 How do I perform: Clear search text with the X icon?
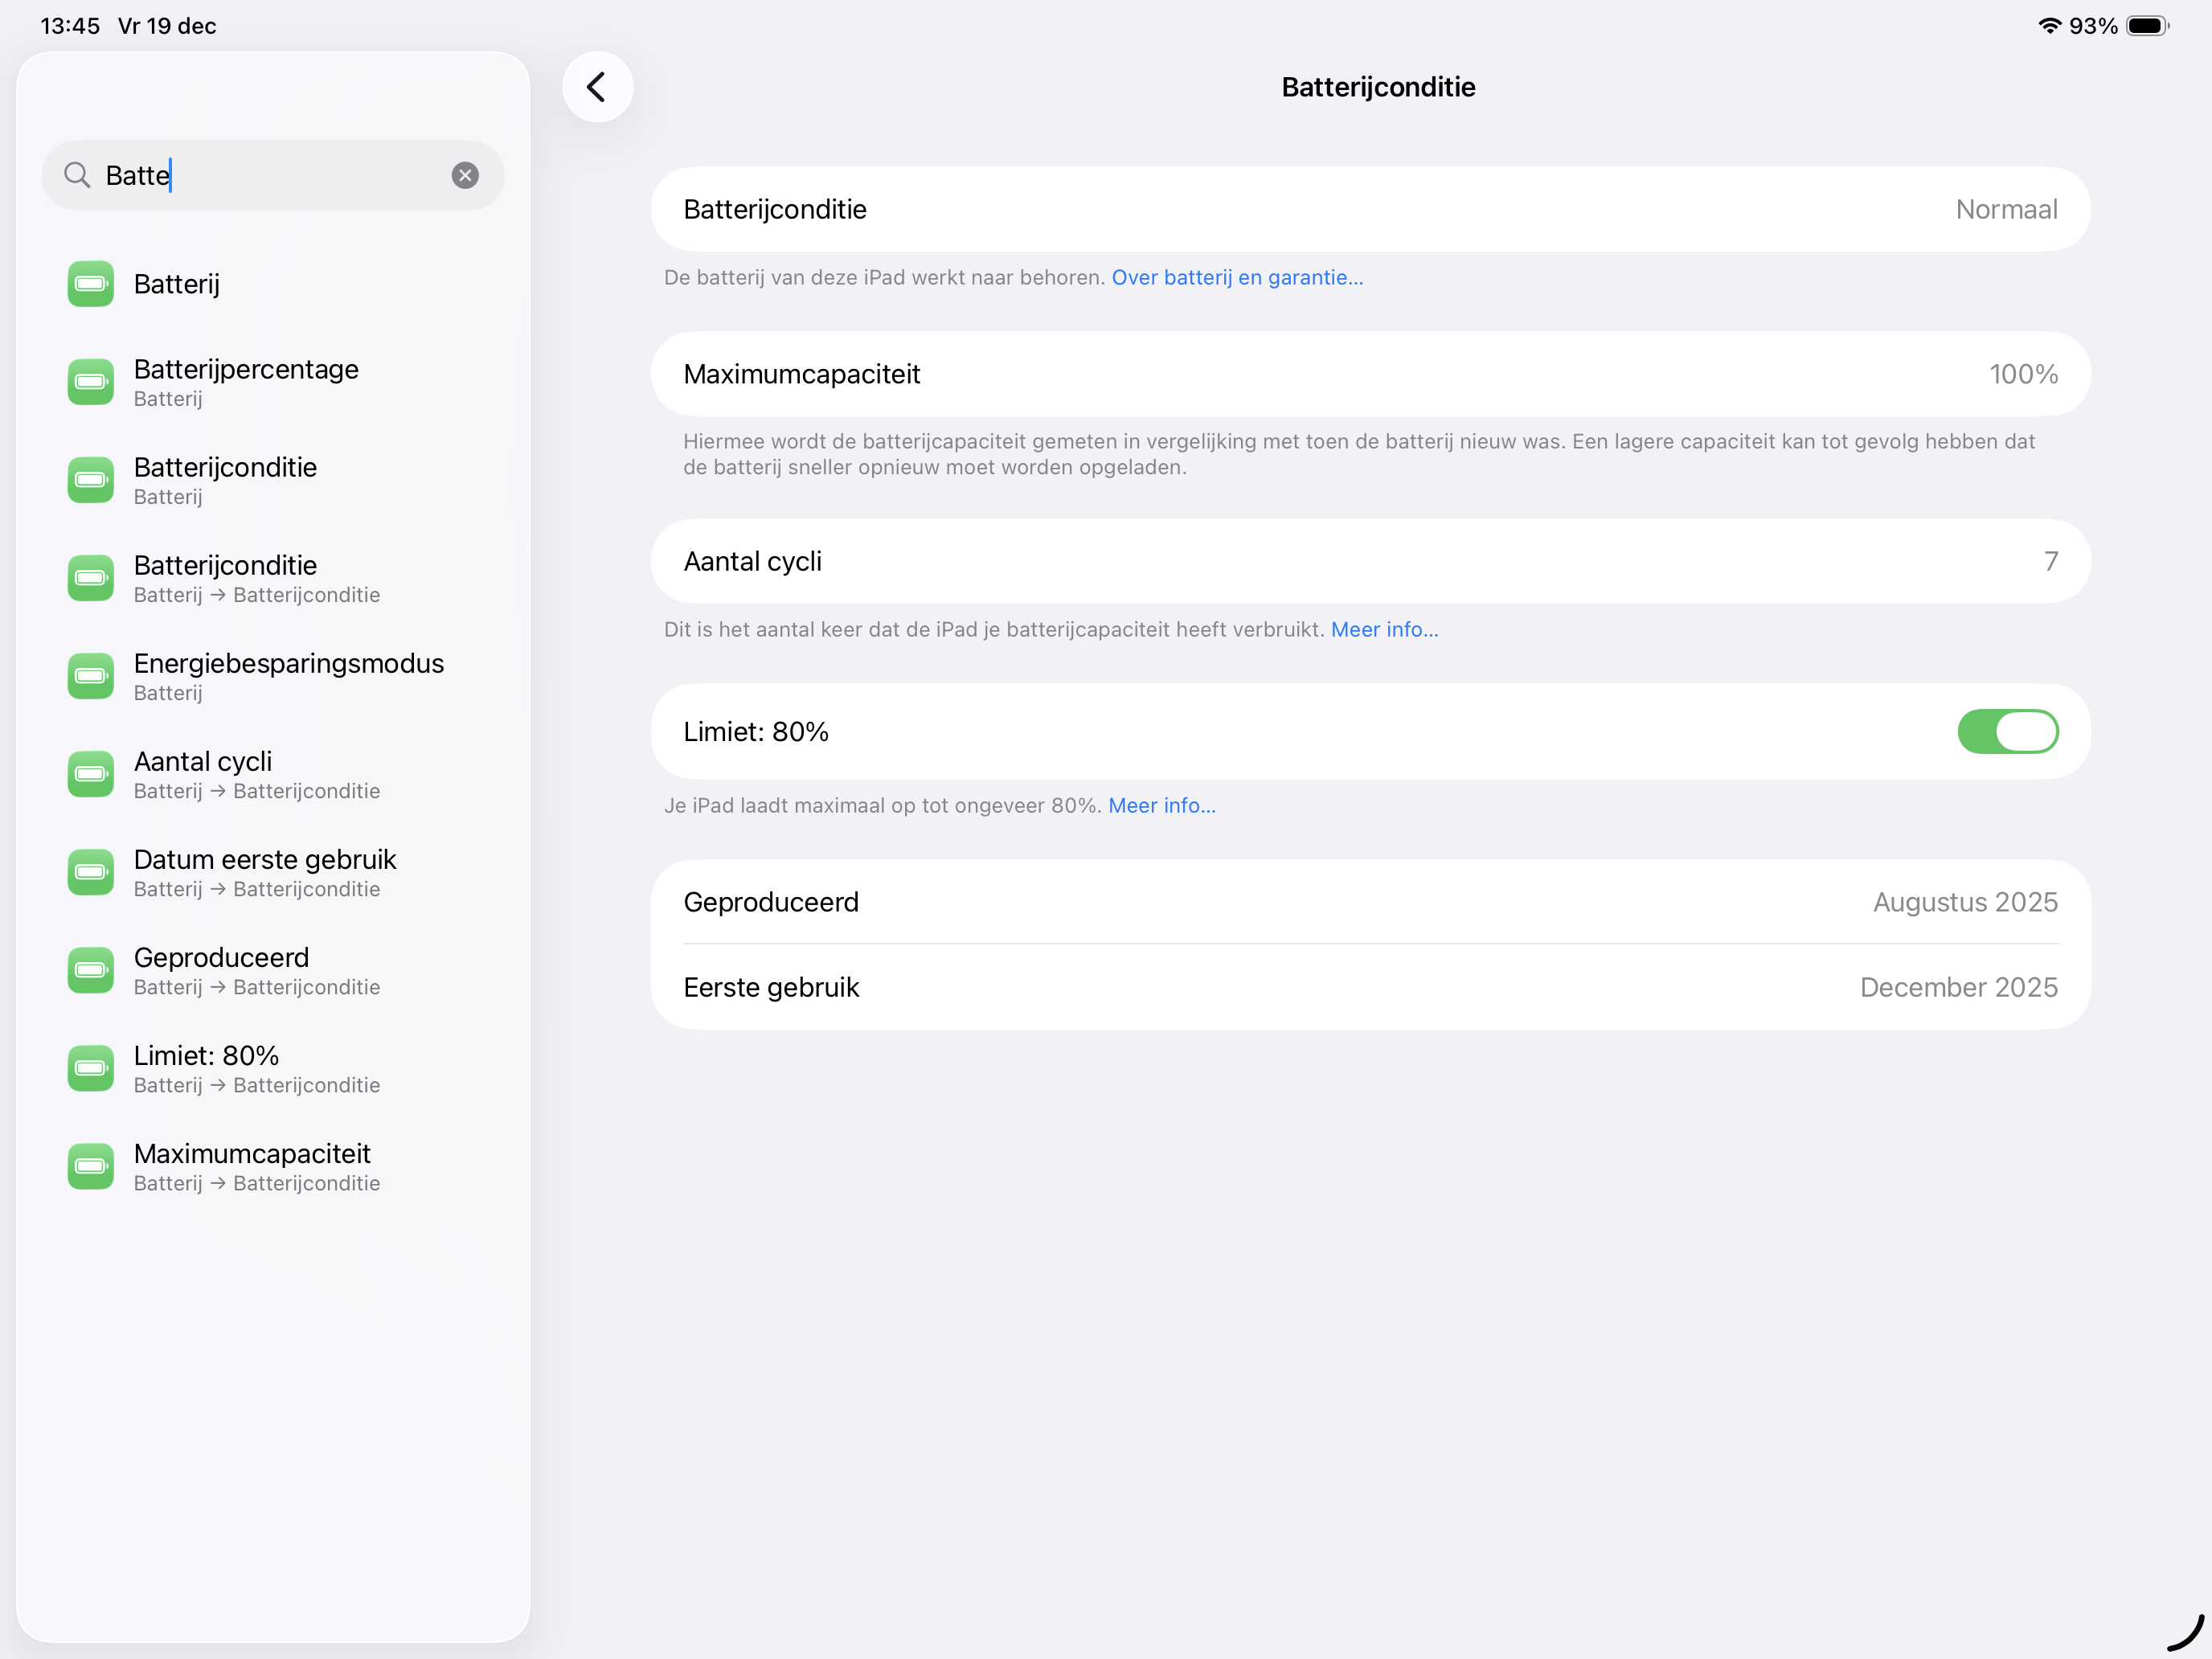465,175
